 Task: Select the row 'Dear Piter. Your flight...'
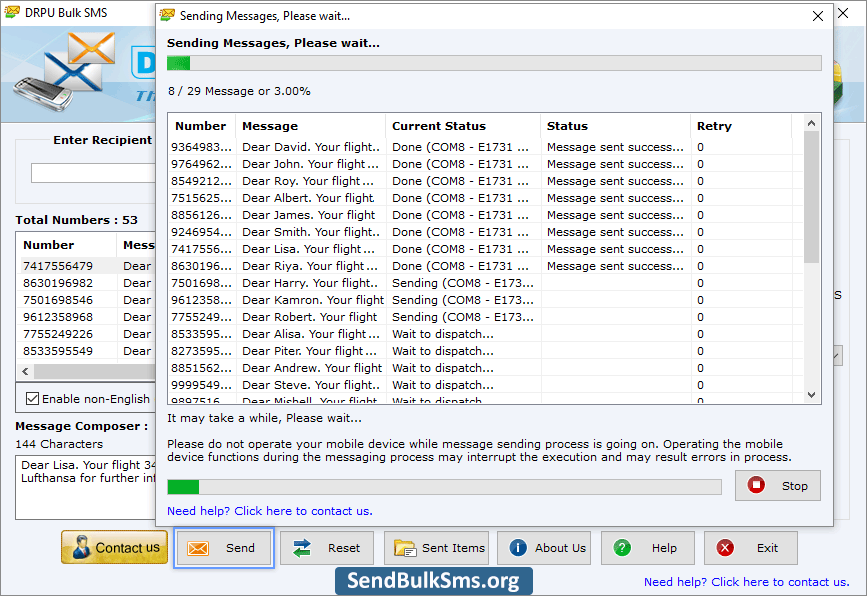tap(486, 351)
